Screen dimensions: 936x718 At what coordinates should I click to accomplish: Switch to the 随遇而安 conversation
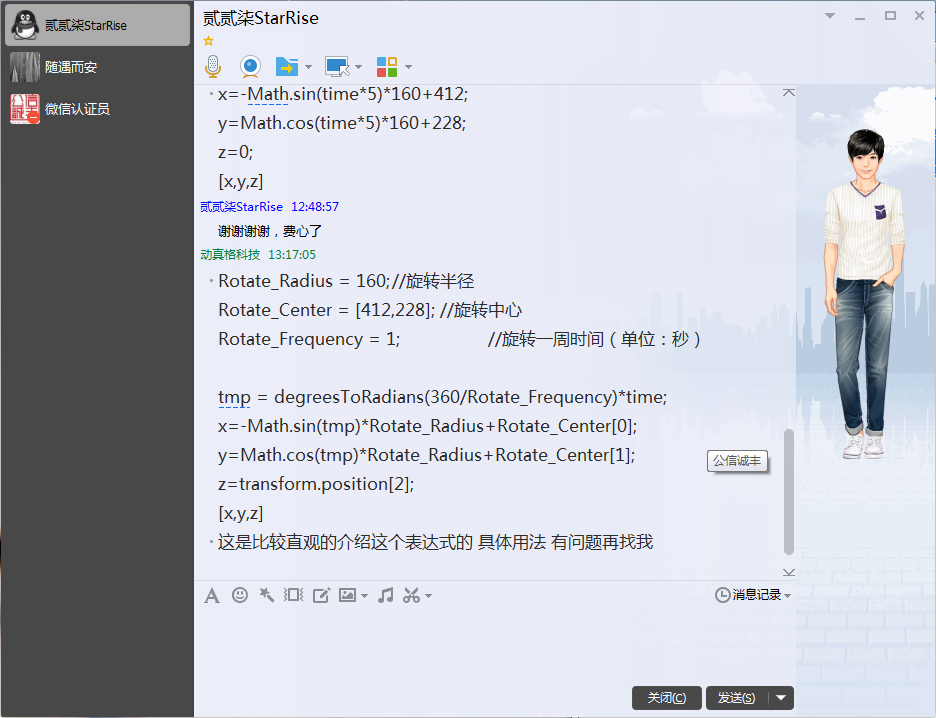tap(97, 67)
